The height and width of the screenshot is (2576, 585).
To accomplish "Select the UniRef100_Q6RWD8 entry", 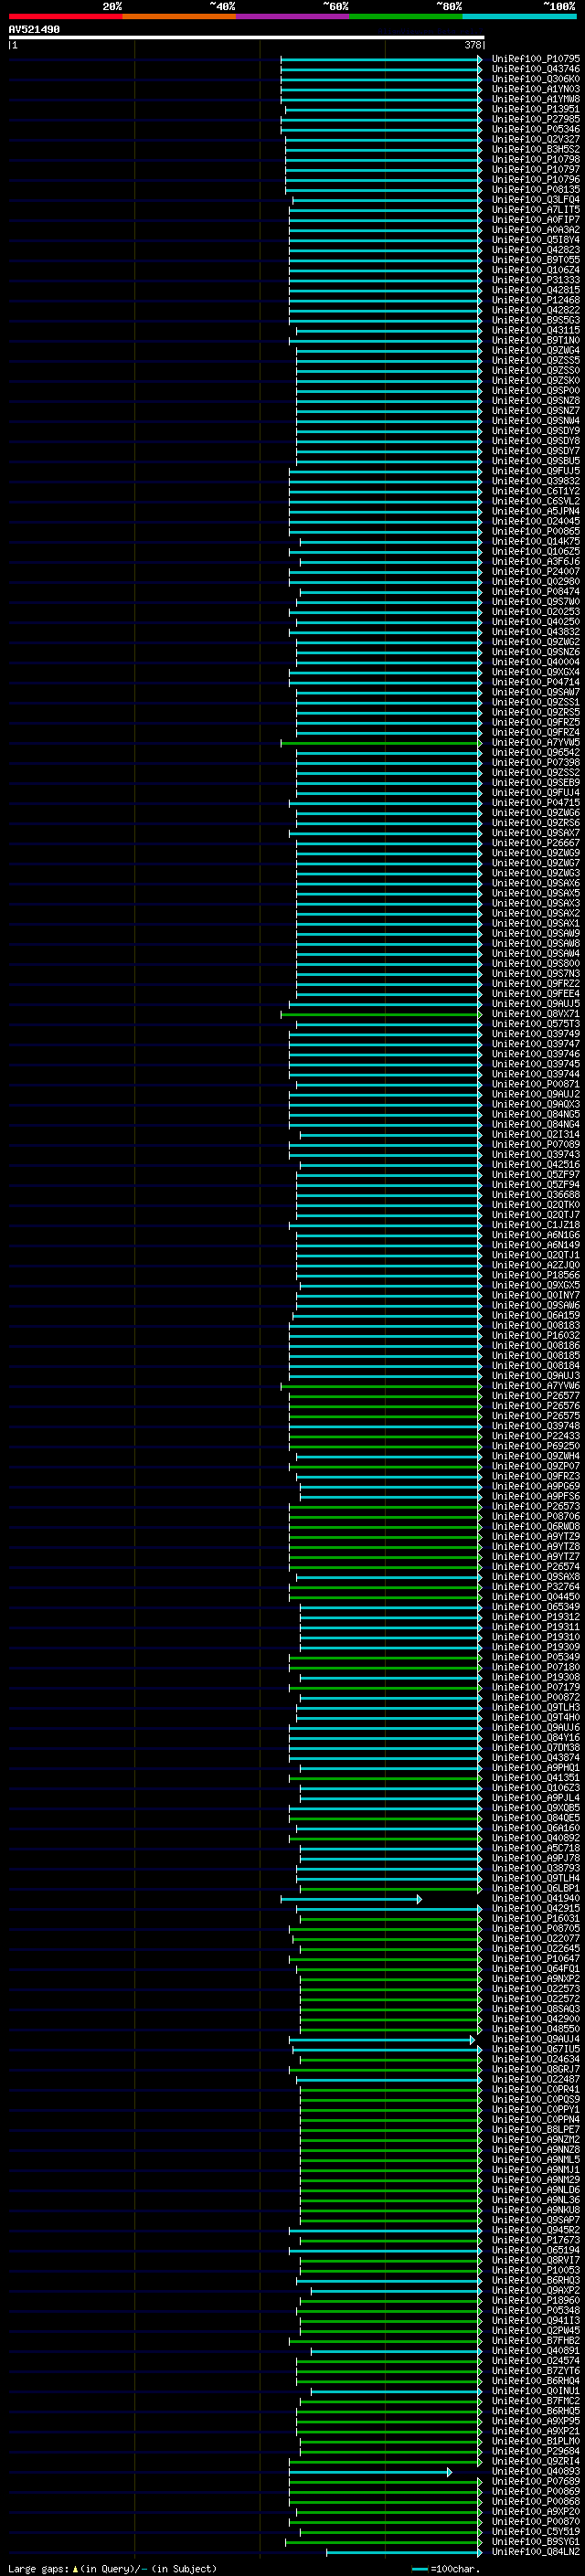I will pyautogui.click(x=536, y=1526).
